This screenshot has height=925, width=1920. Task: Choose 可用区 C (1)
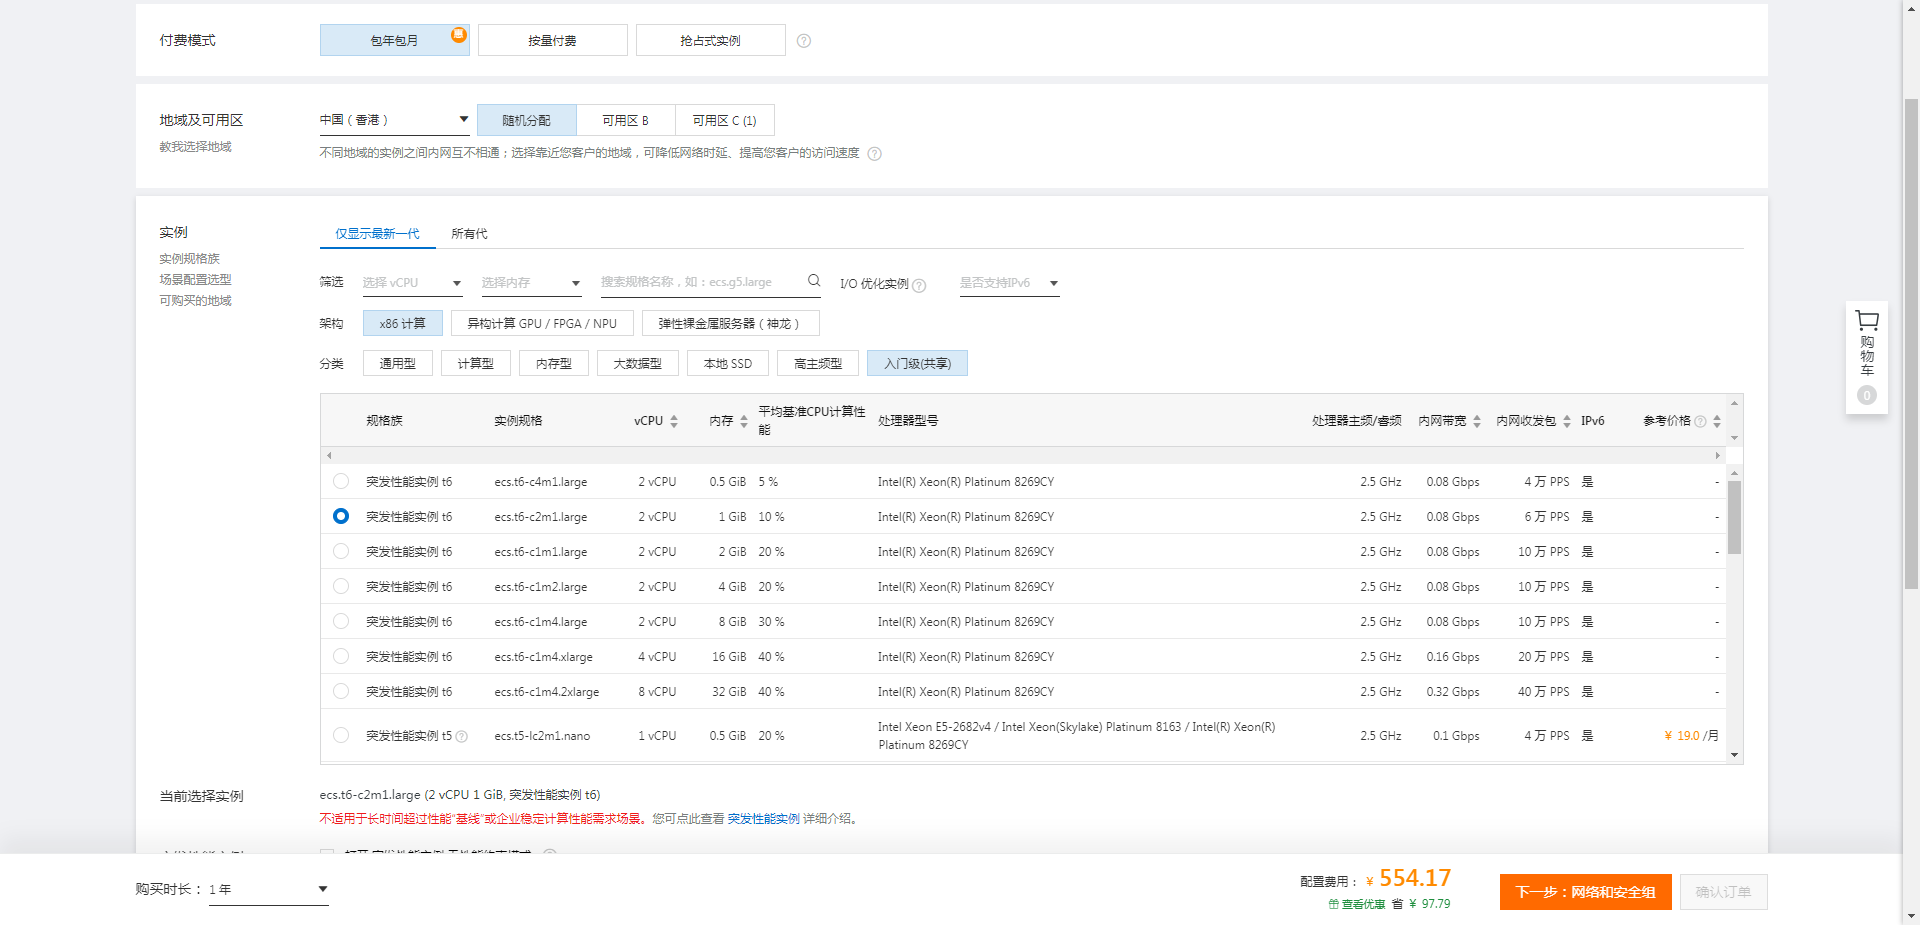pyautogui.click(x=724, y=120)
